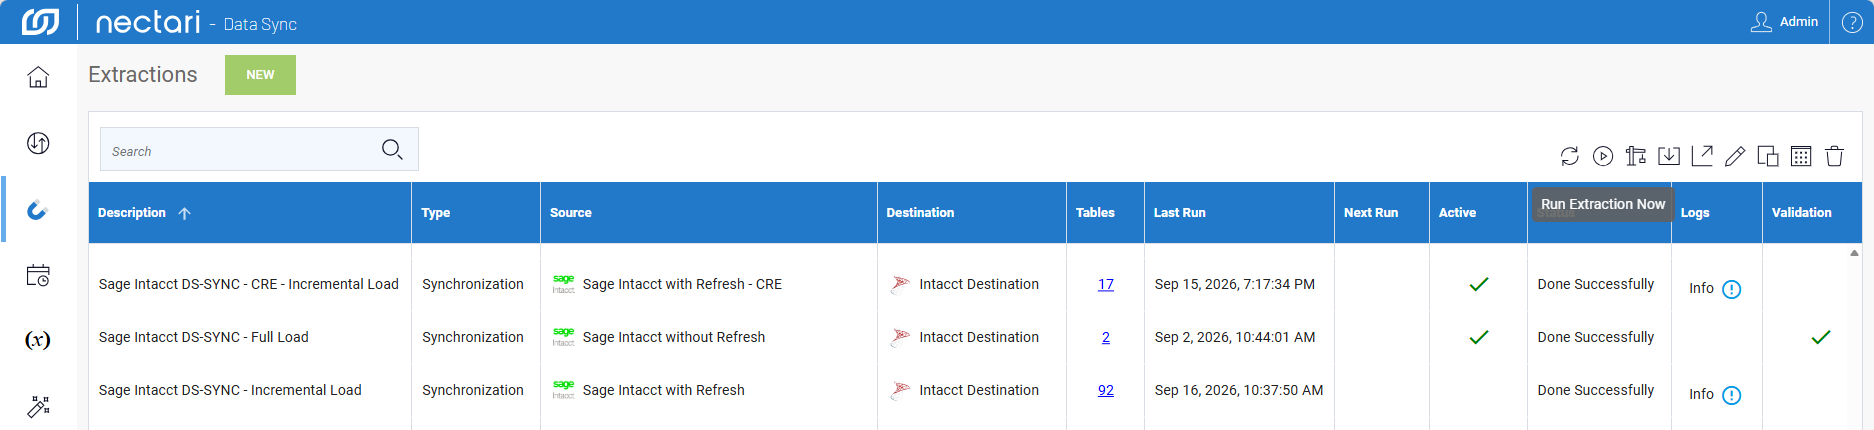This screenshot has height=430, width=1874.
Task: Click the Delete trash toolbar icon
Action: [x=1834, y=156]
